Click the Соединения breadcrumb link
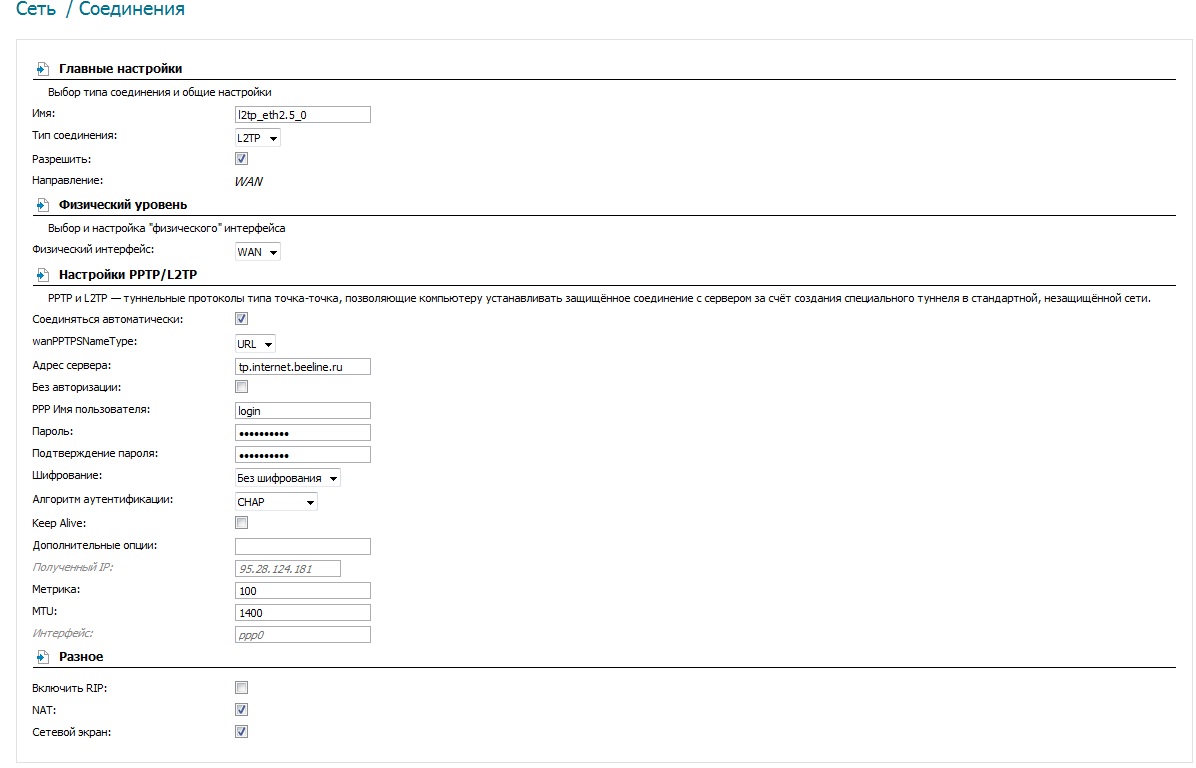The height and width of the screenshot is (768, 1196). [132, 9]
